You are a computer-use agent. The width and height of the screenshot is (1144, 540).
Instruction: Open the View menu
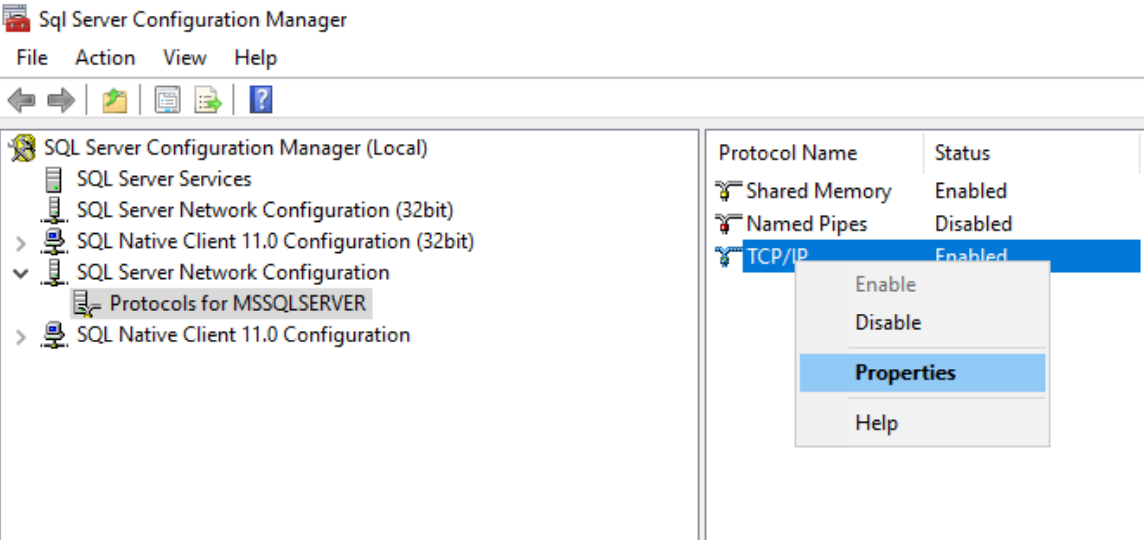pos(185,58)
